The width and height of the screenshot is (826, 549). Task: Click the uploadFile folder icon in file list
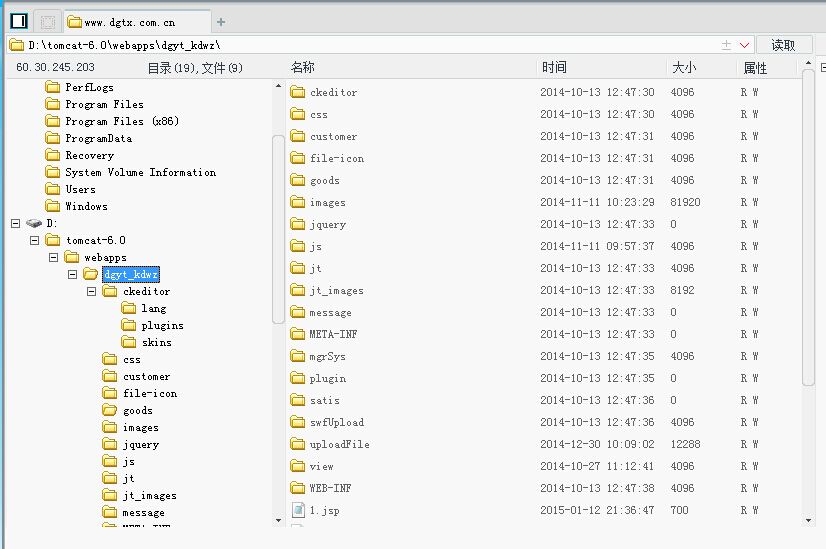pyautogui.click(x=298, y=444)
